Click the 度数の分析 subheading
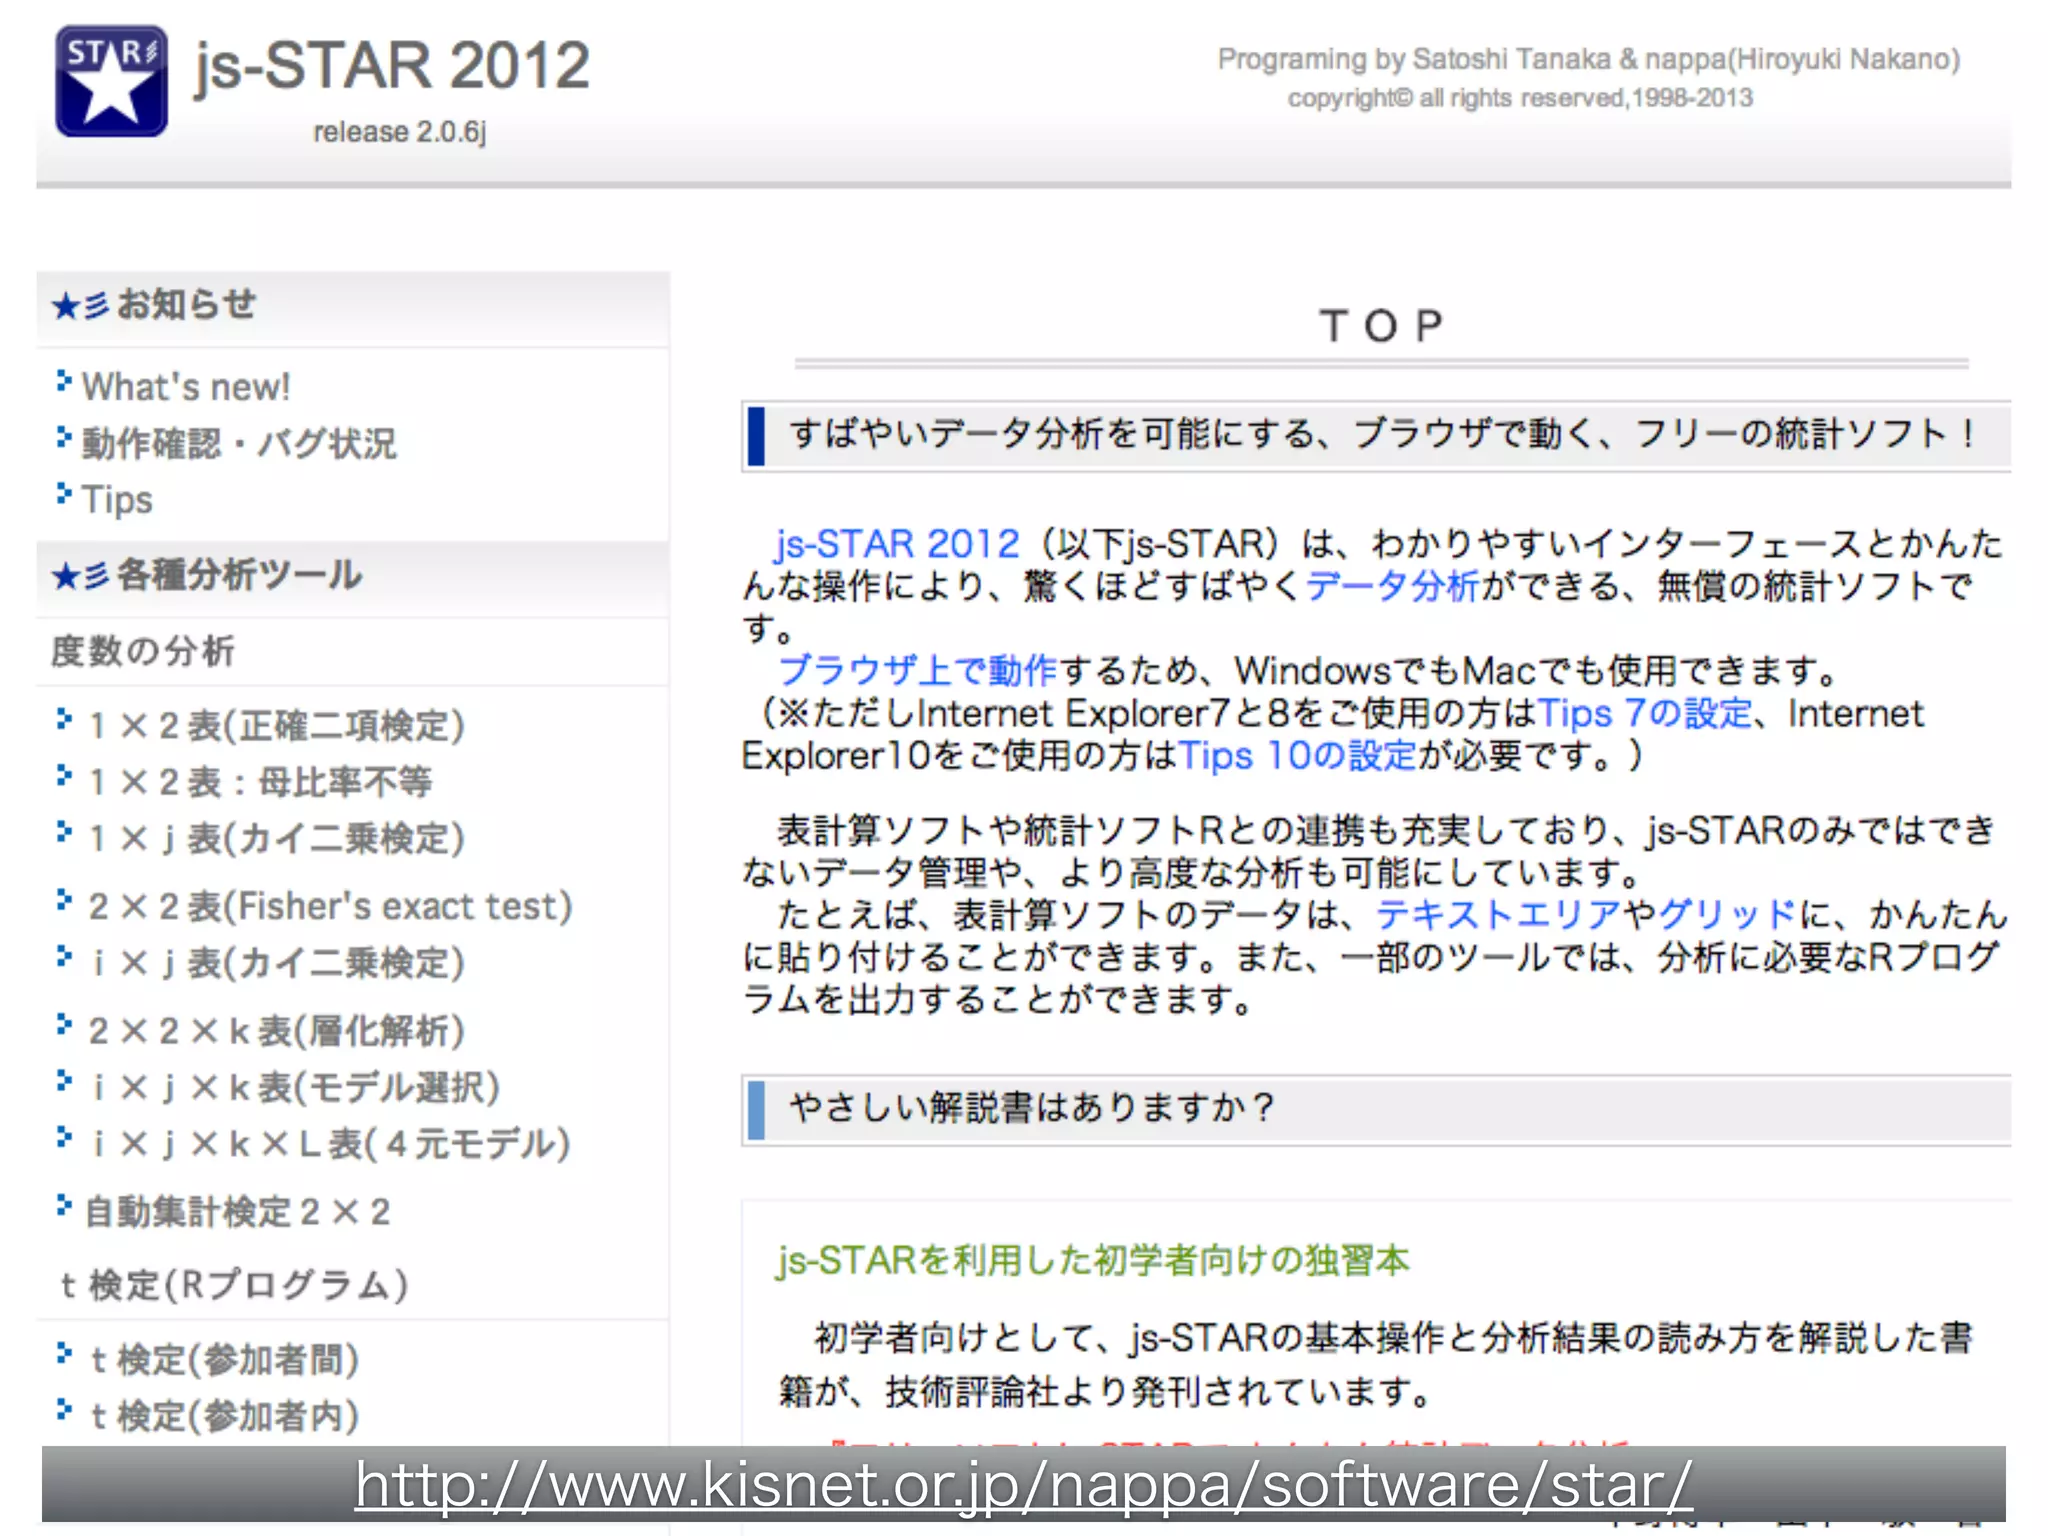 (143, 651)
